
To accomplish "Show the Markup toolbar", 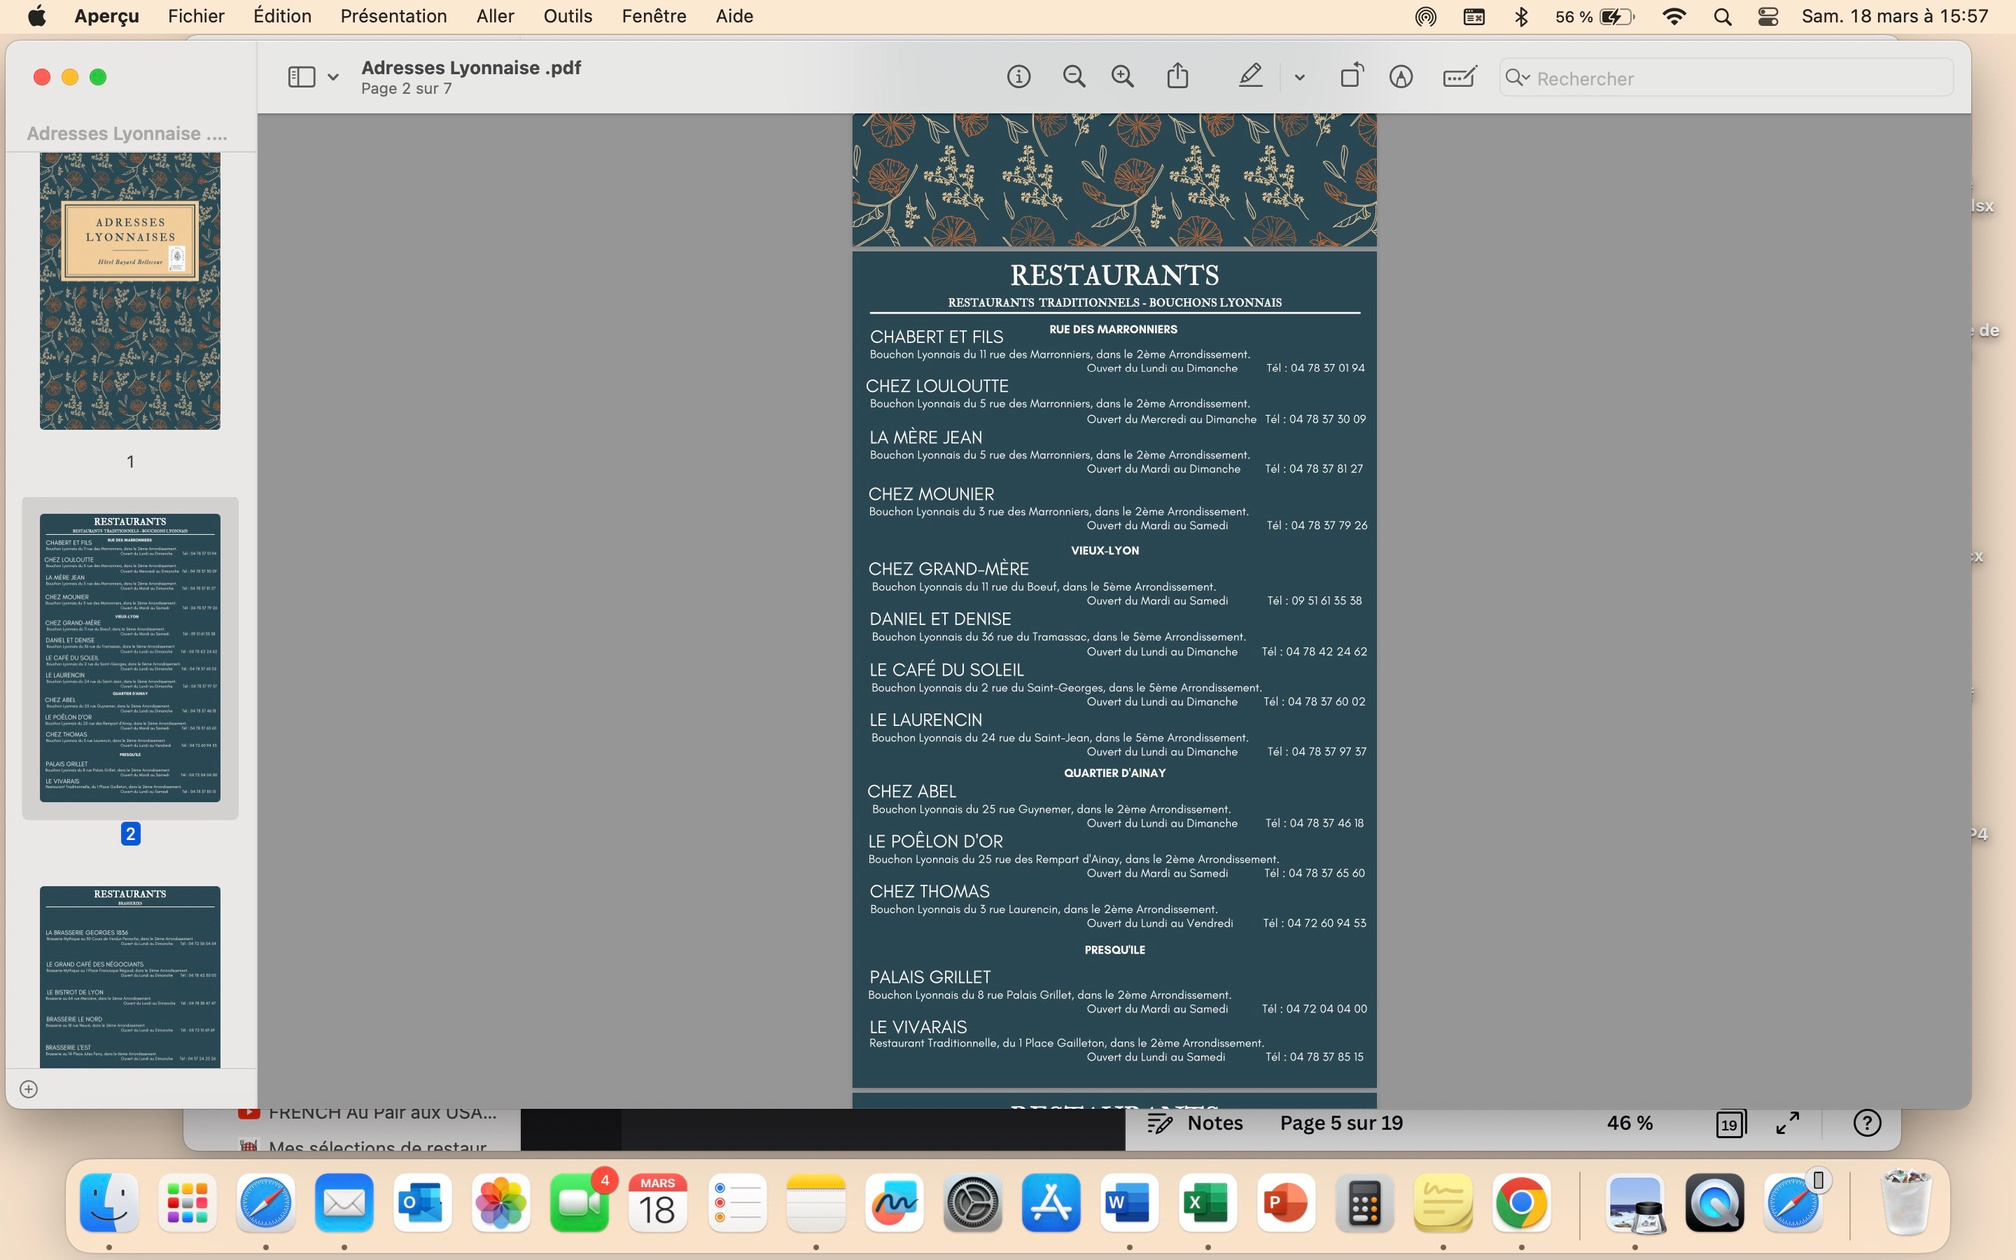I will tap(1401, 77).
